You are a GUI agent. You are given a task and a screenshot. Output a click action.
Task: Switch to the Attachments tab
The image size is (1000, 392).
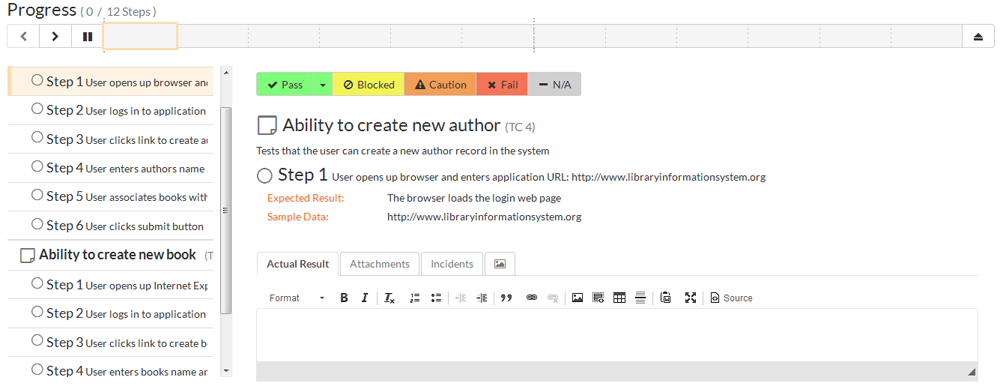click(379, 264)
